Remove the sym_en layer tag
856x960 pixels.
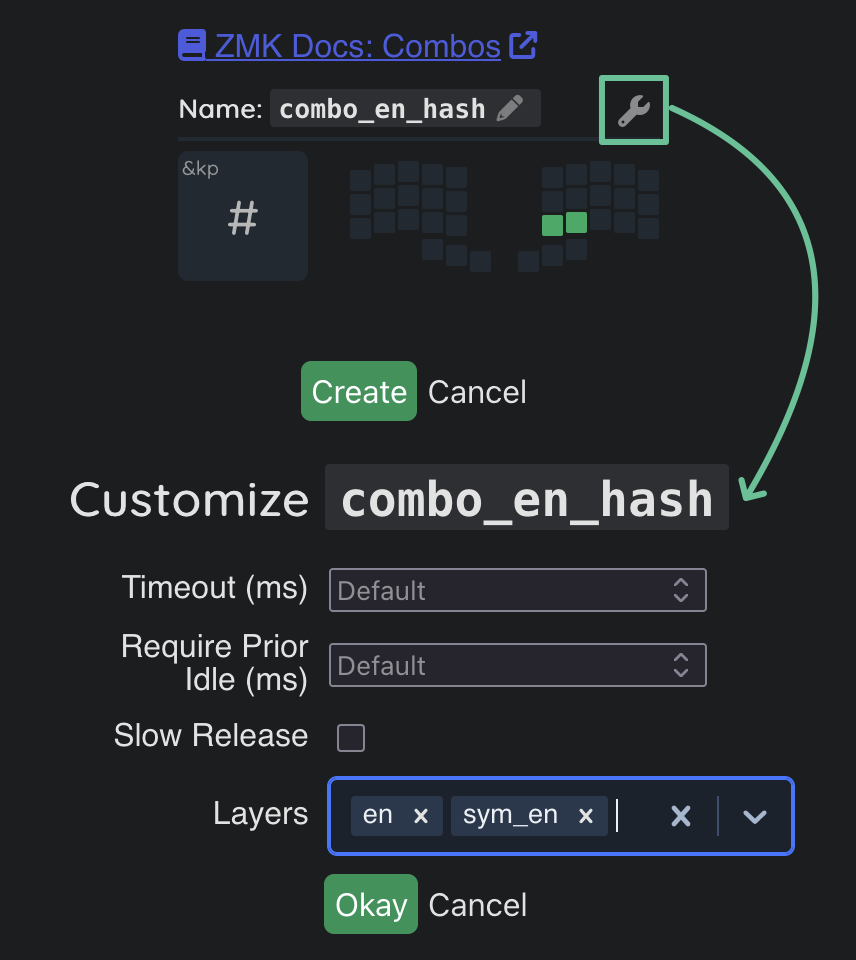586,816
